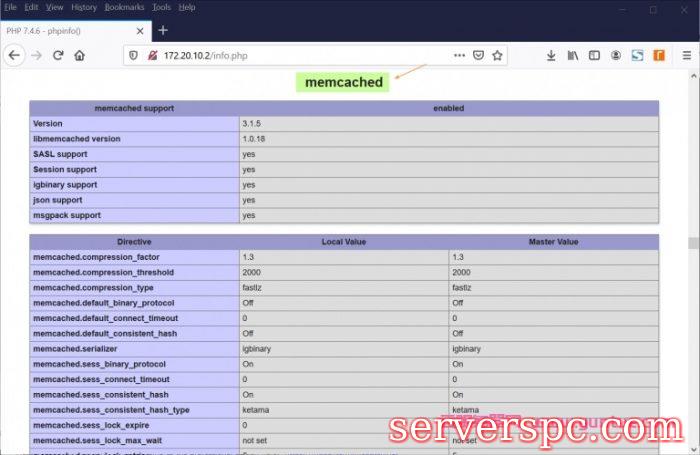Open the Bookmarks menu
Image resolution: width=700 pixels, height=455 pixels.
[x=124, y=7]
